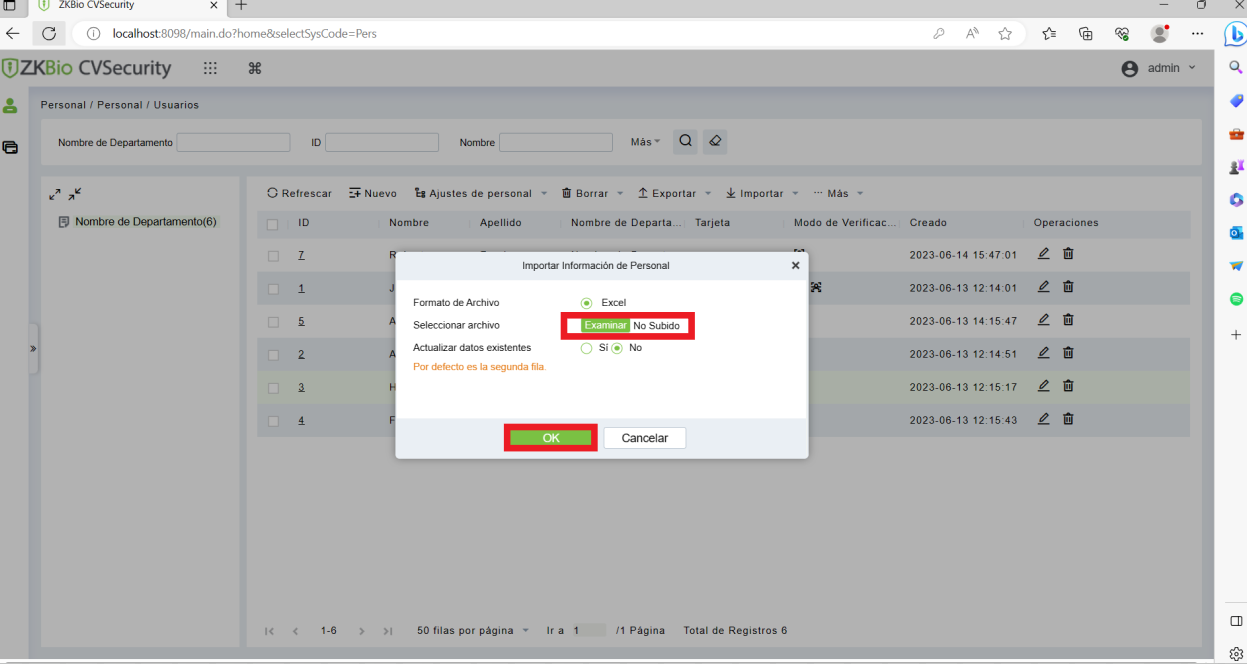Image resolution: width=1247 pixels, height=664 pixels.
Task: Clear filters with the eraser icon
Action: coord(714,142)
